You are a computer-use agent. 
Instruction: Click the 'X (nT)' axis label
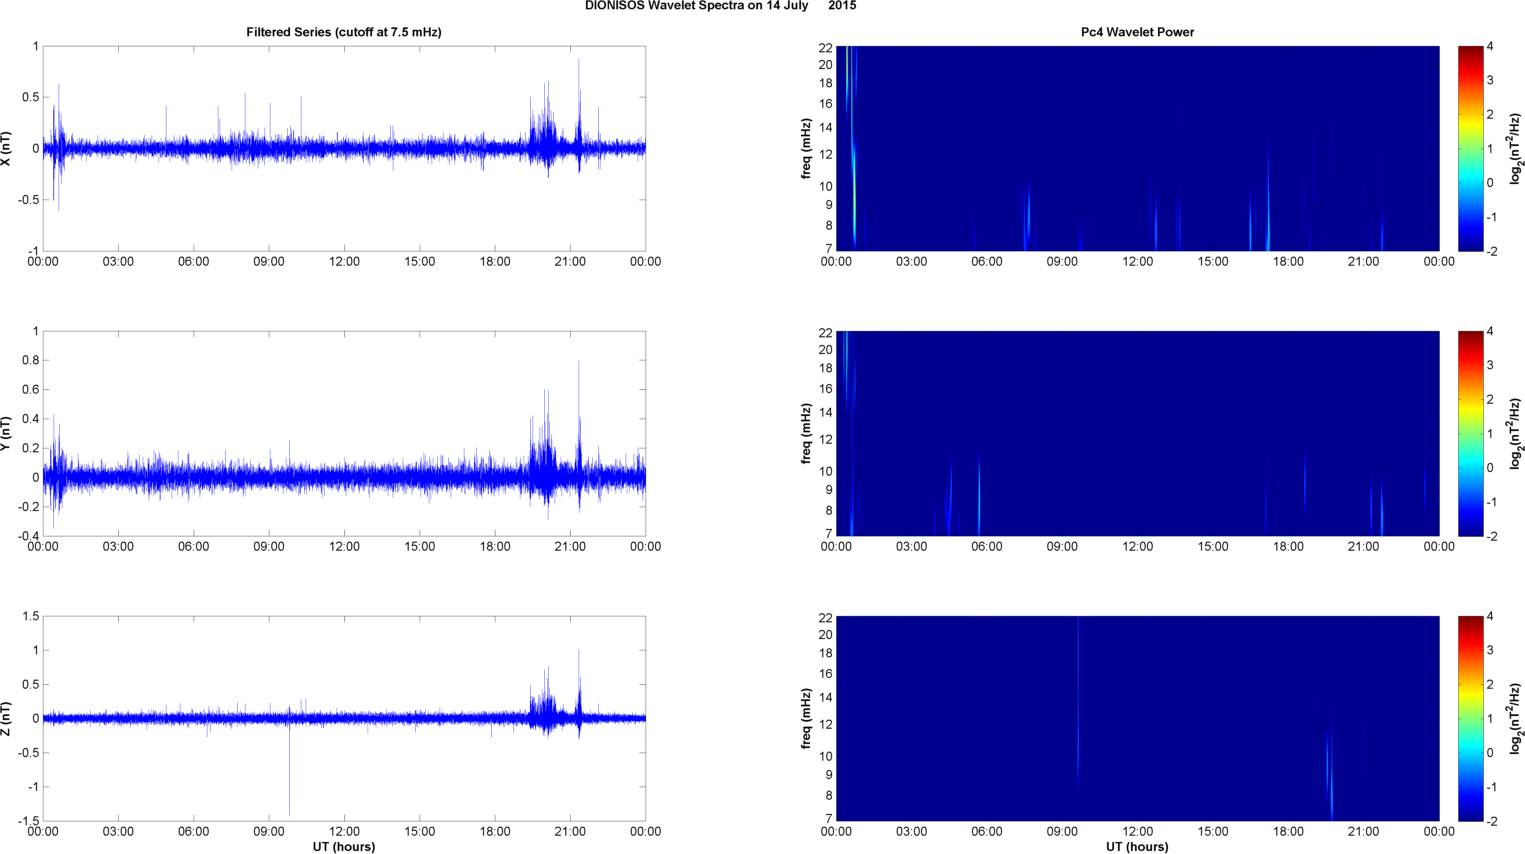[x=6, y=148]
